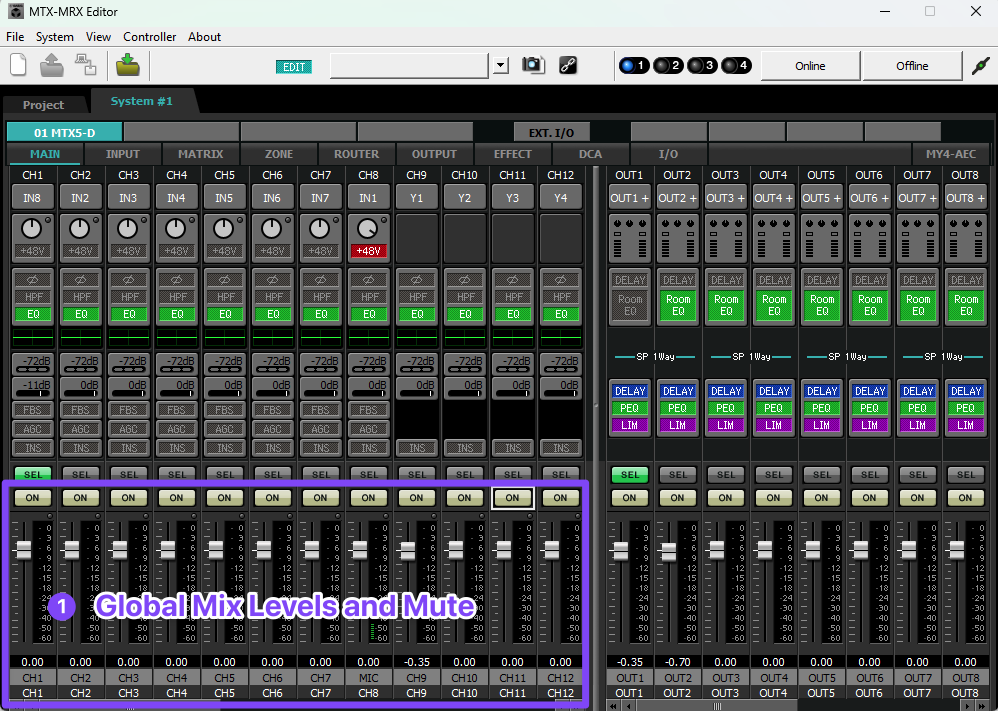
Task: Disable +48V phantom power on CH8
Action: coord(369,251)
